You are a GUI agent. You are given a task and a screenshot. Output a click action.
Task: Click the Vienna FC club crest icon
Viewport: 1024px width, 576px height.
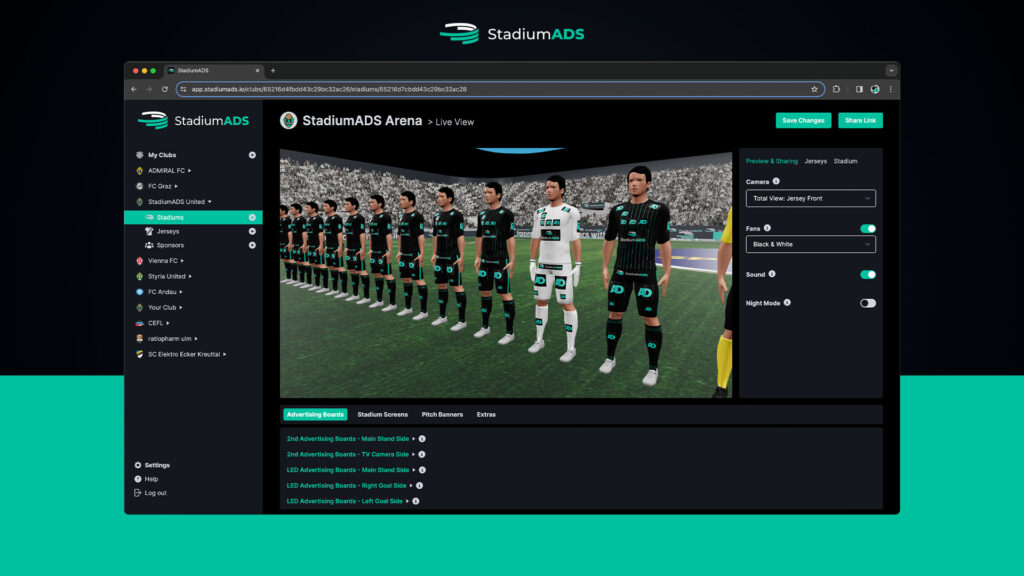click(x=139, y=261)
